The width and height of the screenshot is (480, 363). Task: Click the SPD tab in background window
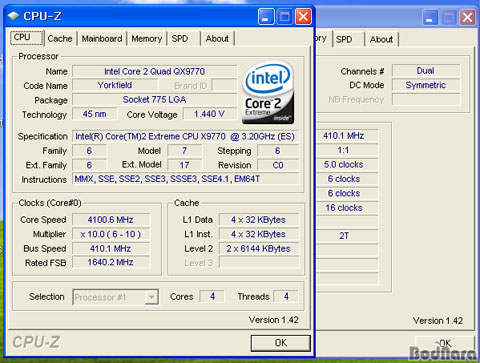point(348,39)
